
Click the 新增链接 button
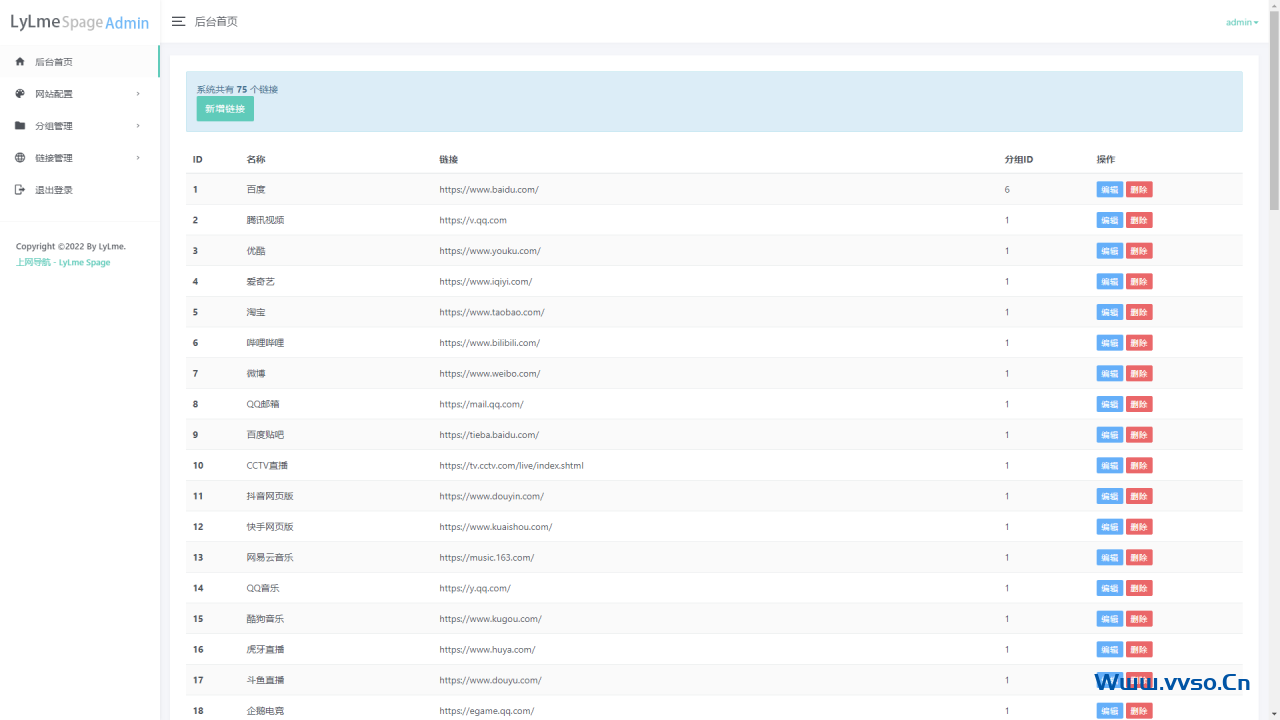point(225,109)
